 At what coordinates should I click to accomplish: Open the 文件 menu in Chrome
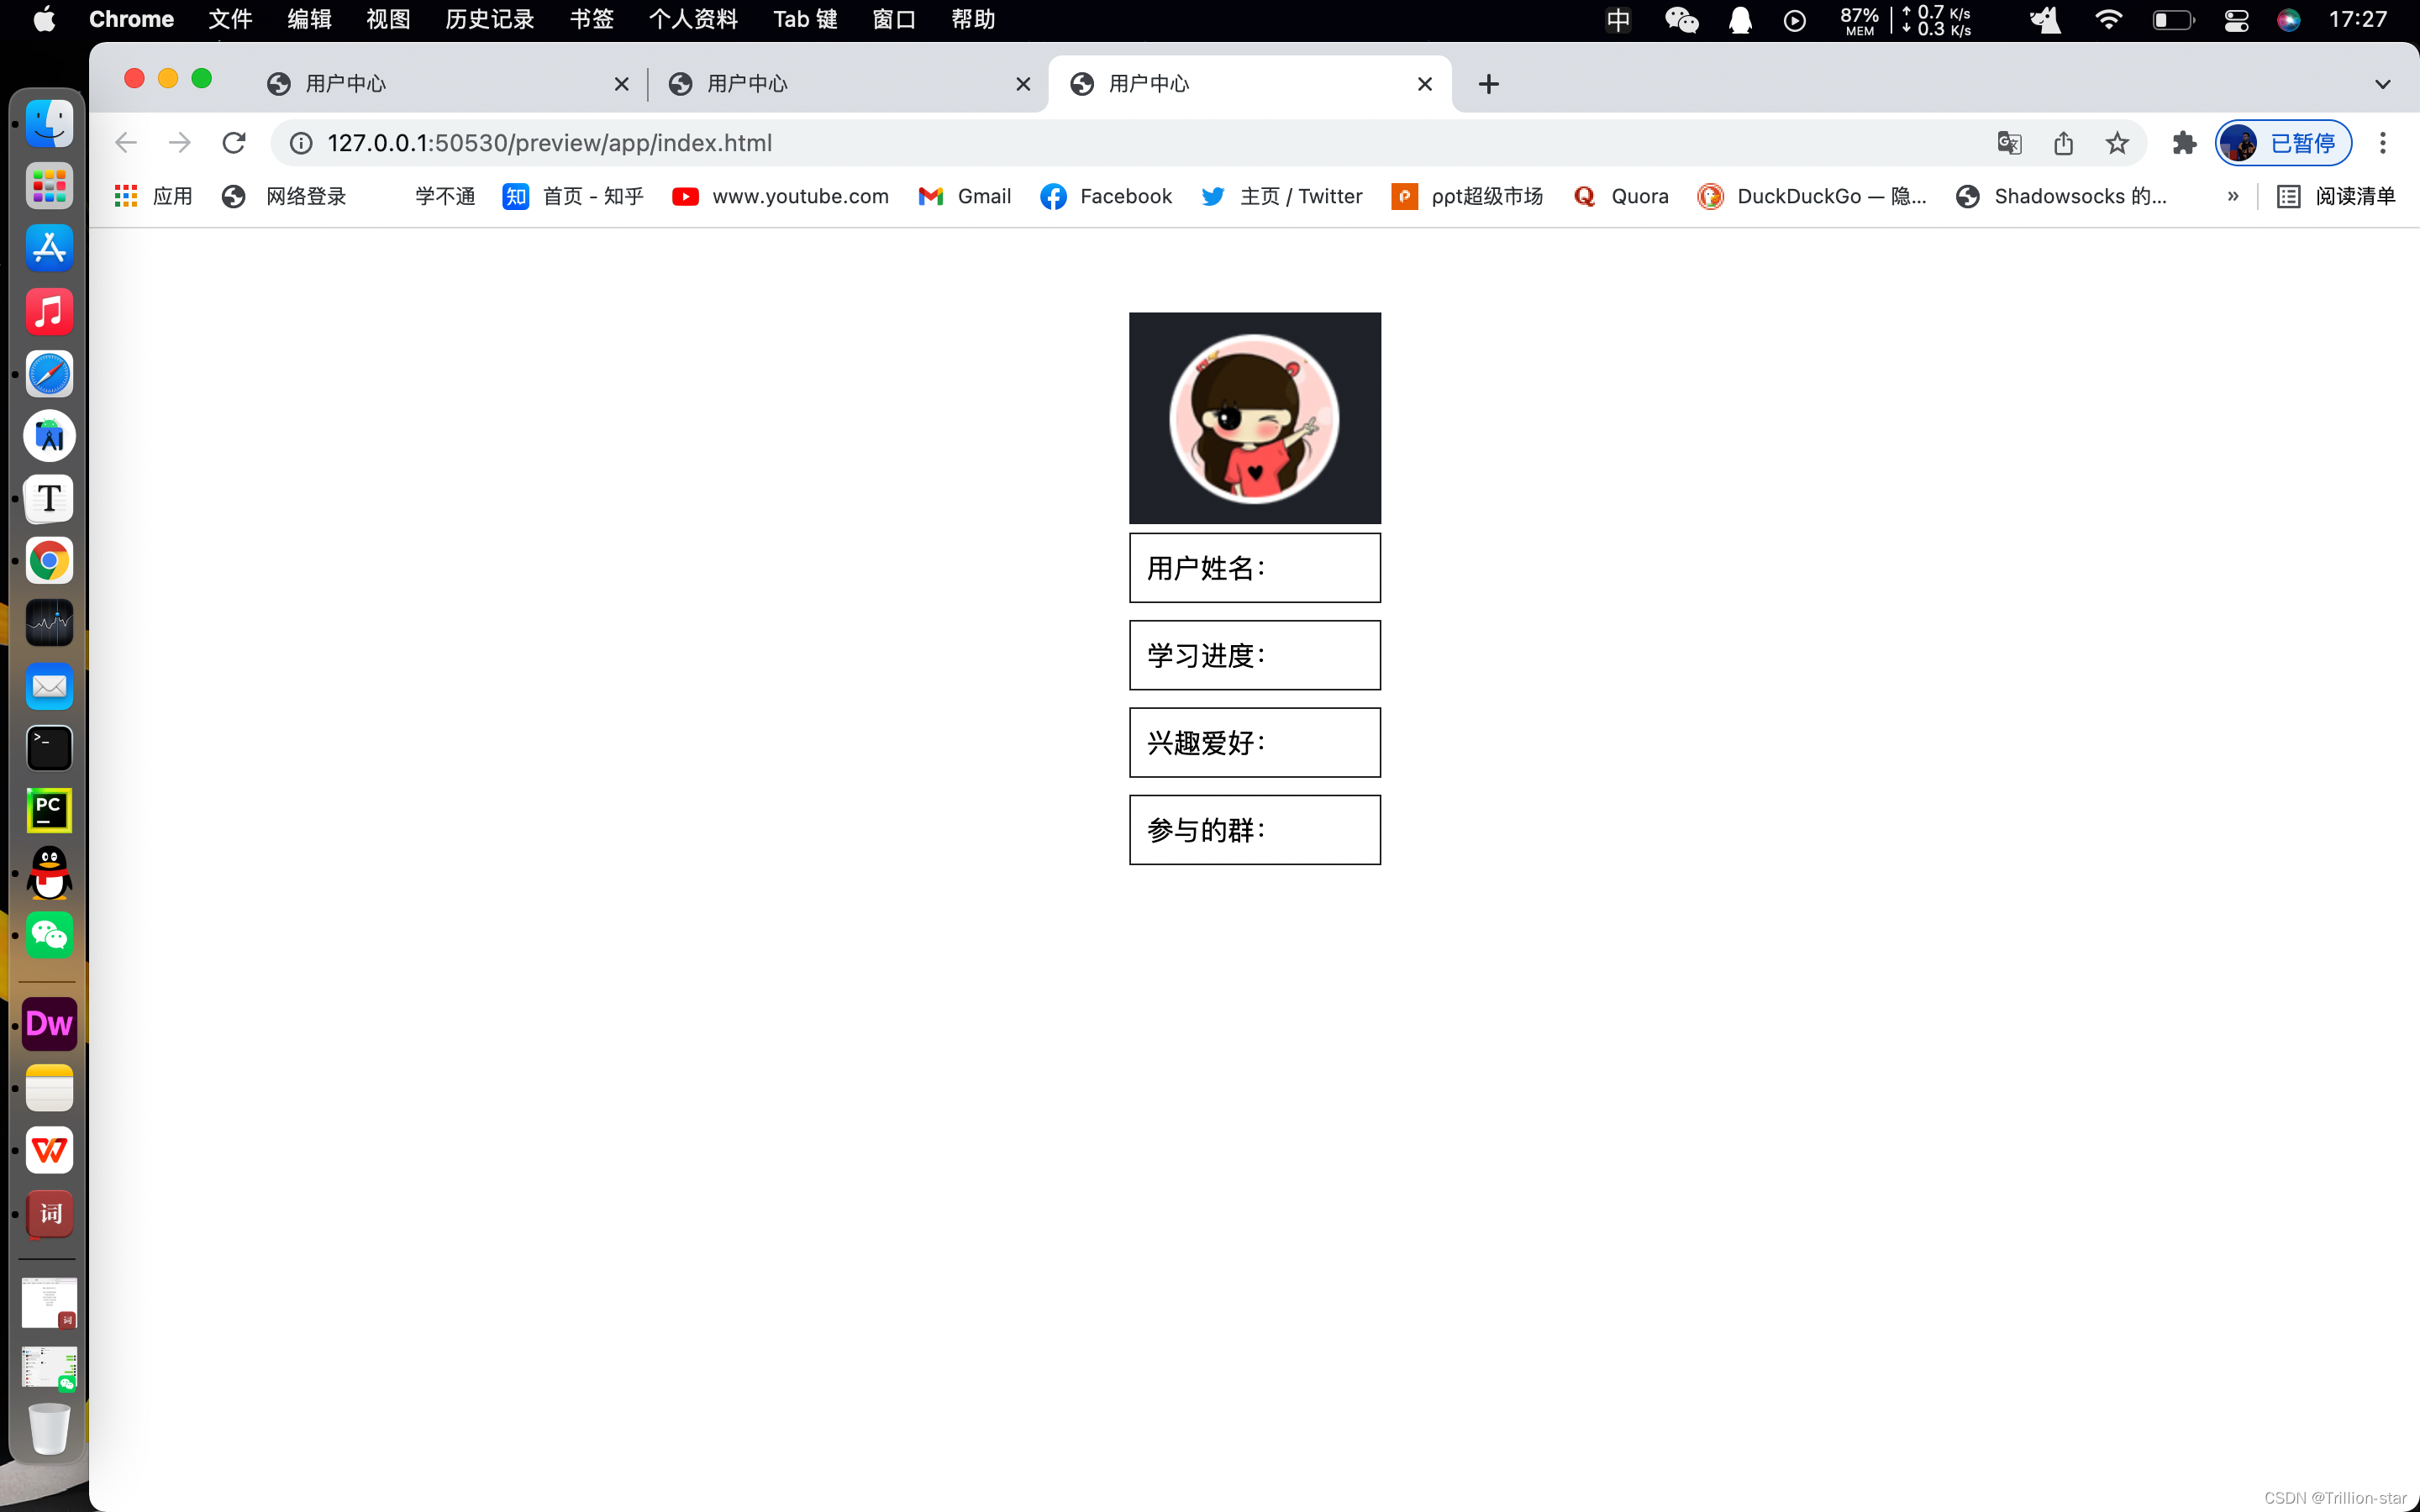[x=230, y=19]
